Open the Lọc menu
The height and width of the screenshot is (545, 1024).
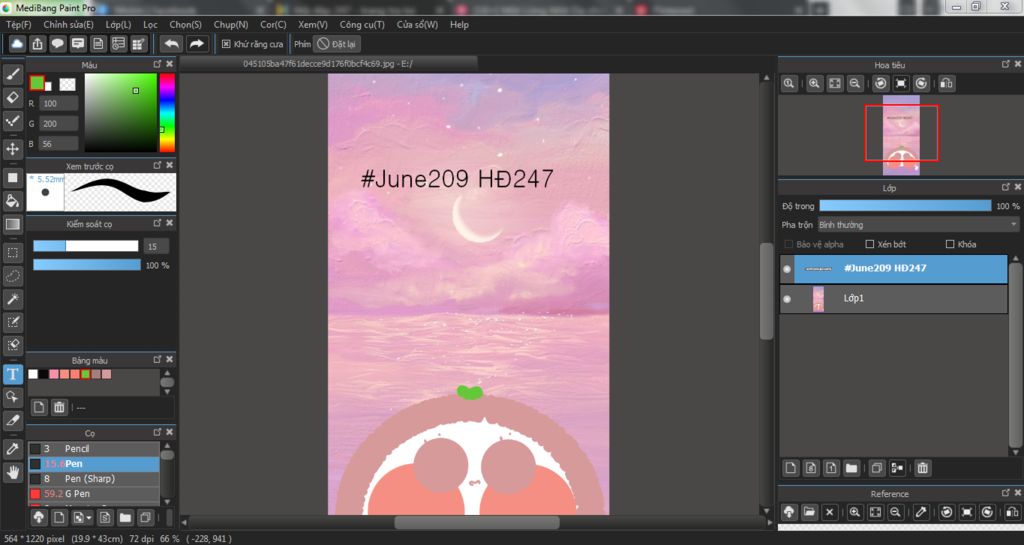coord(150,24)
